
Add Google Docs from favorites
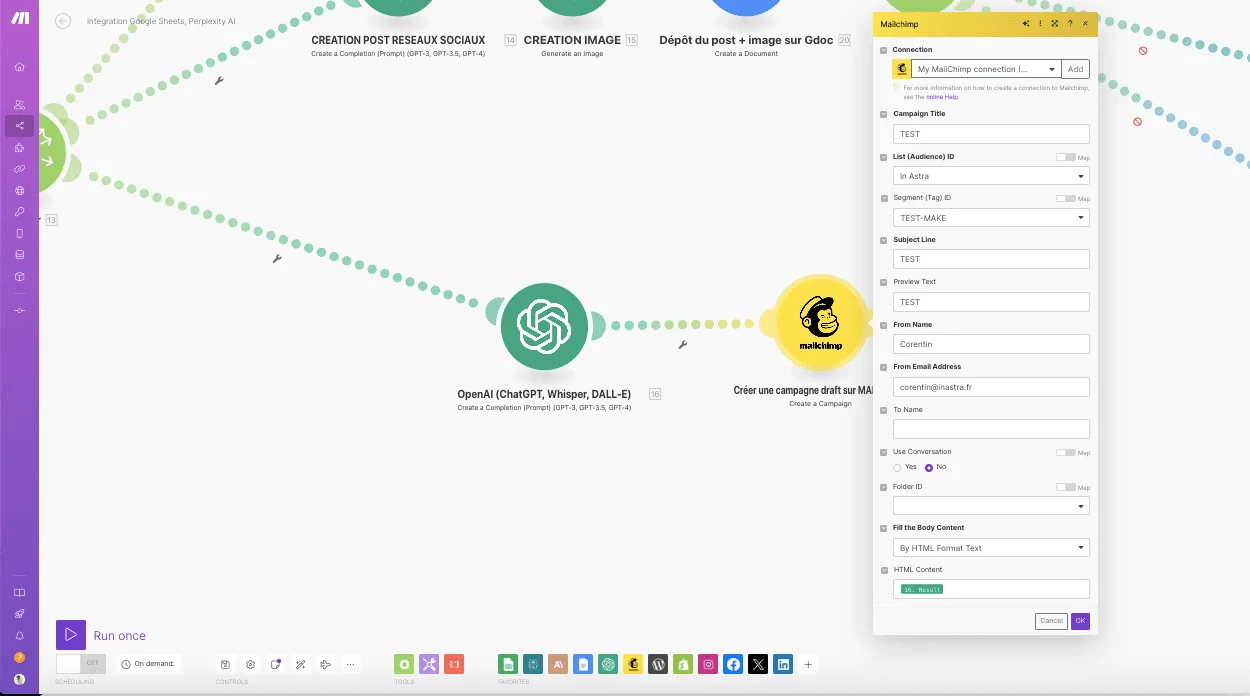[583, 664]
